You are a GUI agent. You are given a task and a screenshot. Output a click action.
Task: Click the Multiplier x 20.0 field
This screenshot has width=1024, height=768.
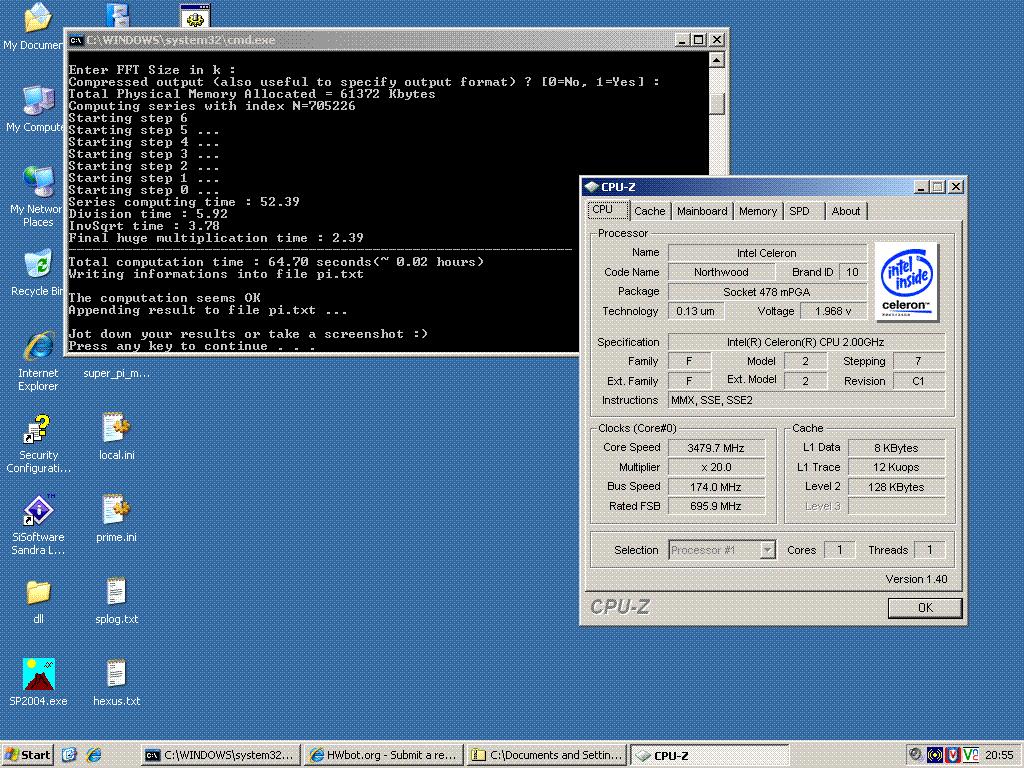[x=716, y=468]
